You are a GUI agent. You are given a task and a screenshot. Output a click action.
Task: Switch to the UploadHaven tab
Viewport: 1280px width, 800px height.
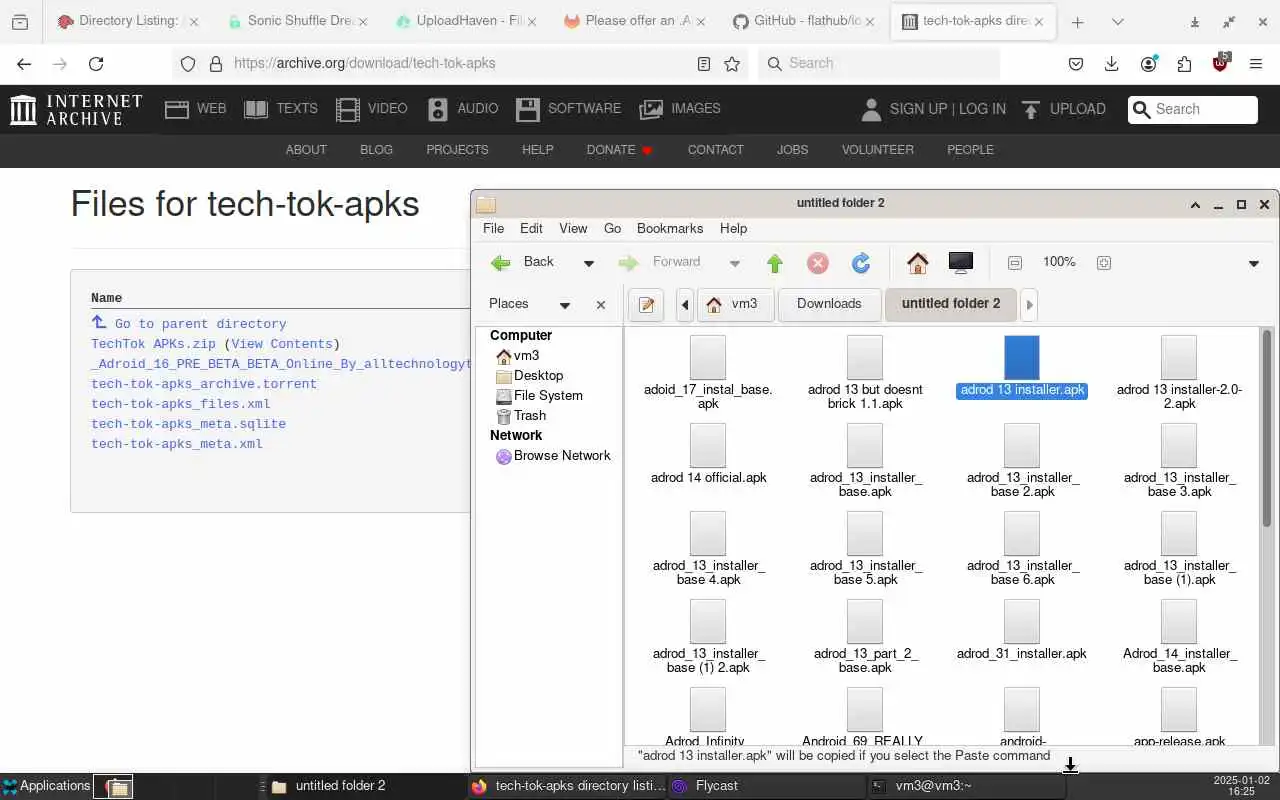click(466, 21)
